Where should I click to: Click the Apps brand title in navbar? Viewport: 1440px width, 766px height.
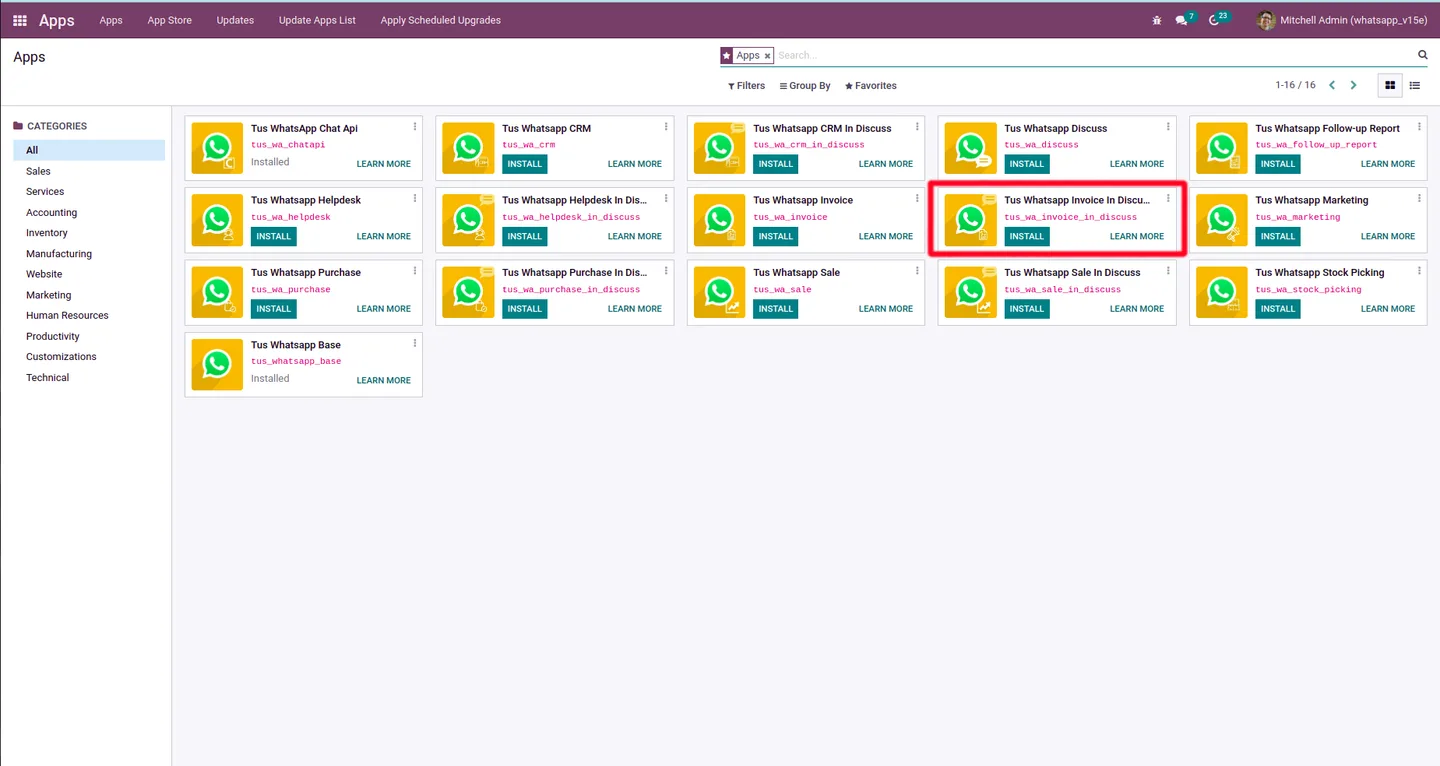point(57,20)
